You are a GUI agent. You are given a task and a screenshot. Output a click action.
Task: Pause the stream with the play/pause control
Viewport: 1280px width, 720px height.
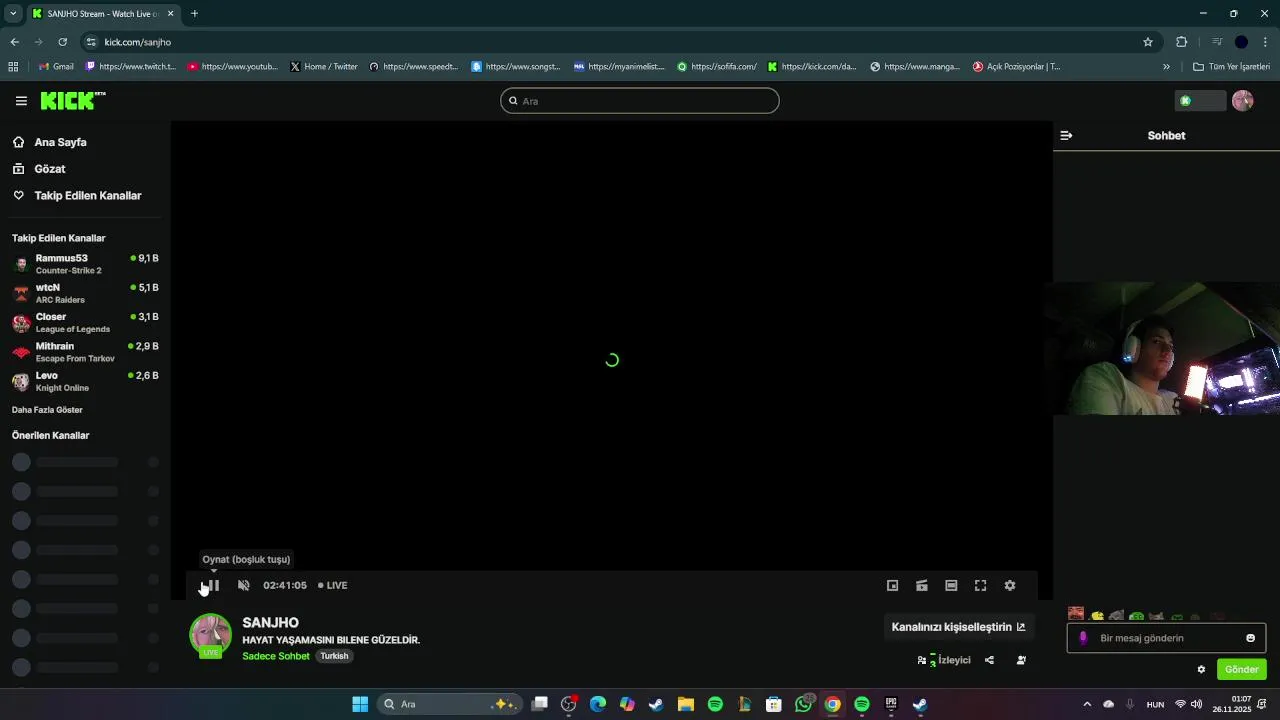click(x=211, y=585)
